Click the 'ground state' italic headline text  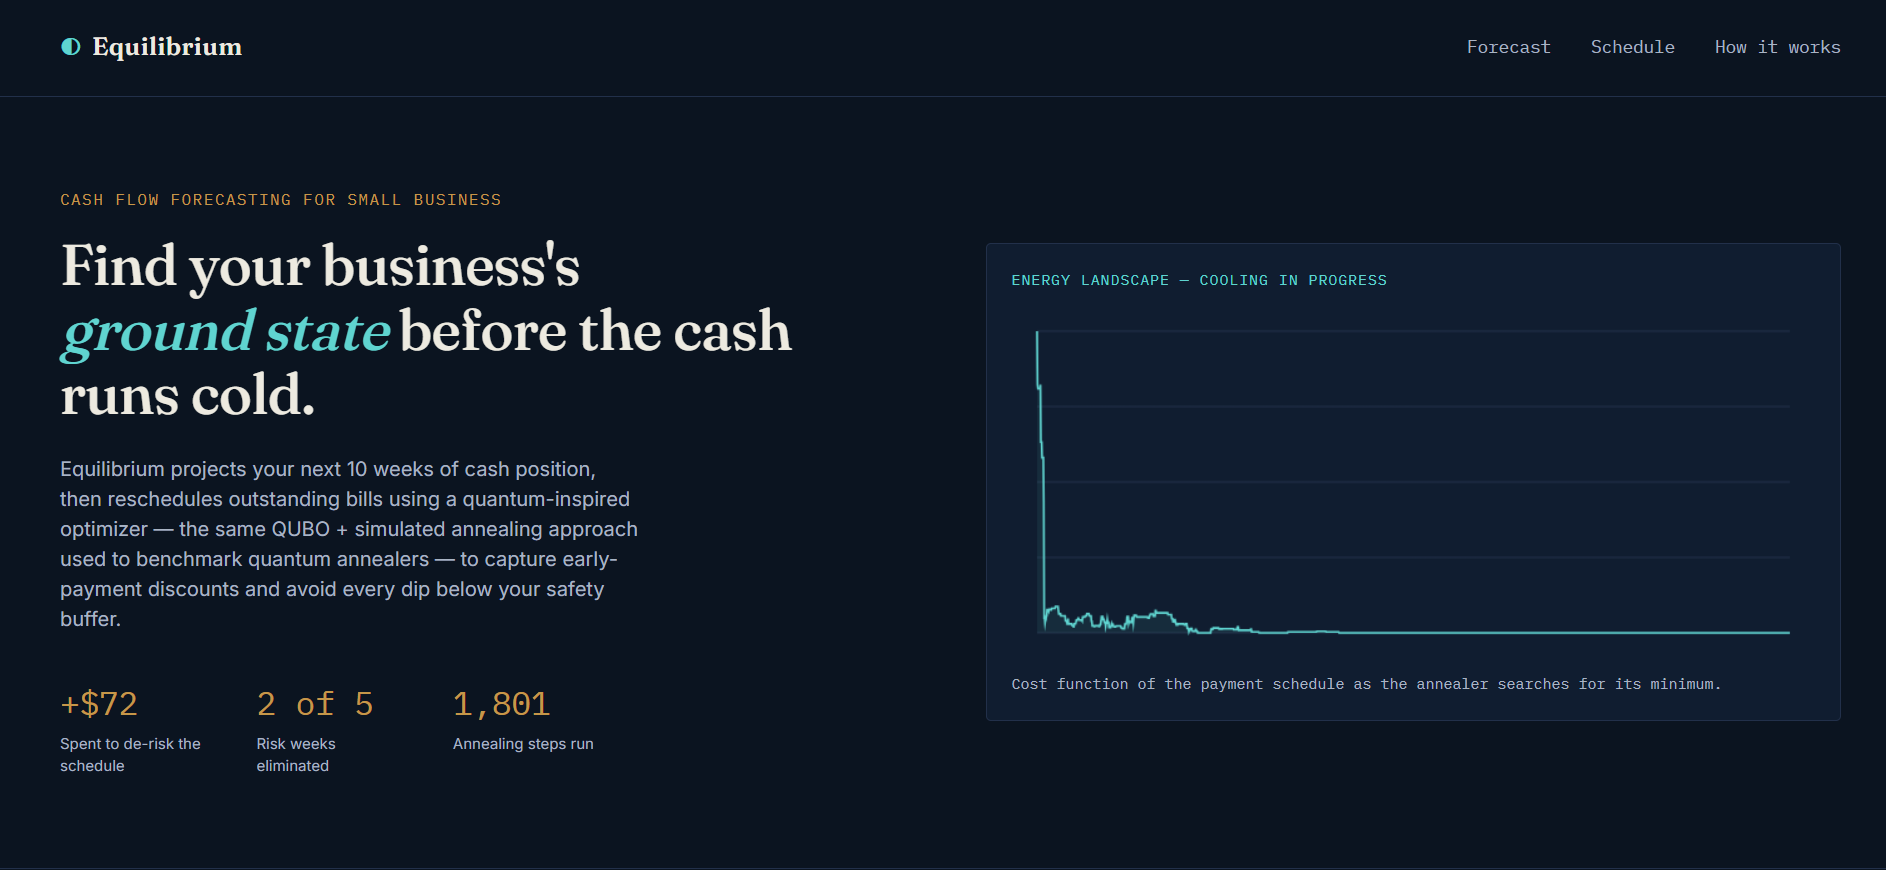pos(226,331)
